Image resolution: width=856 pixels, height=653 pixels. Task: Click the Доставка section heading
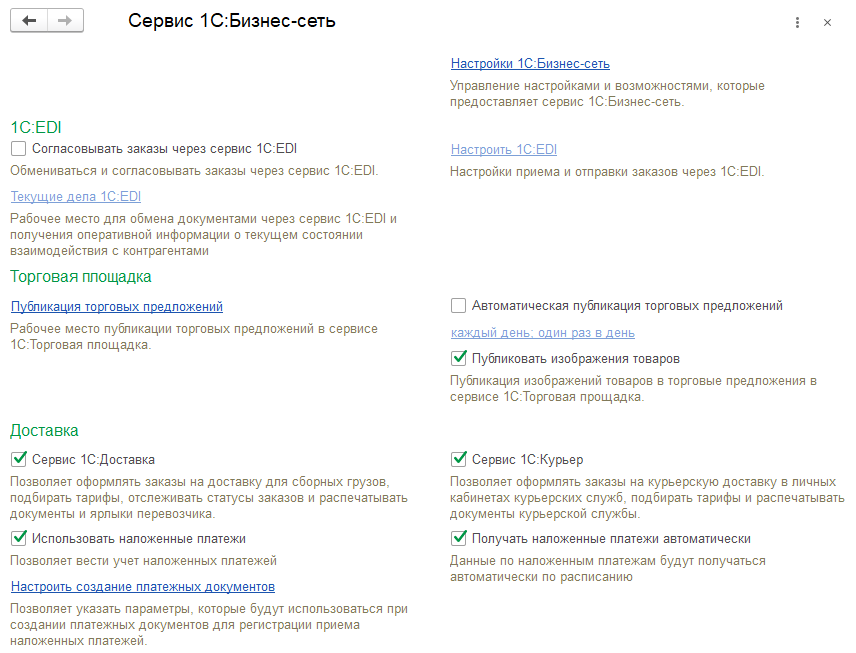click(x=44, y=431)
